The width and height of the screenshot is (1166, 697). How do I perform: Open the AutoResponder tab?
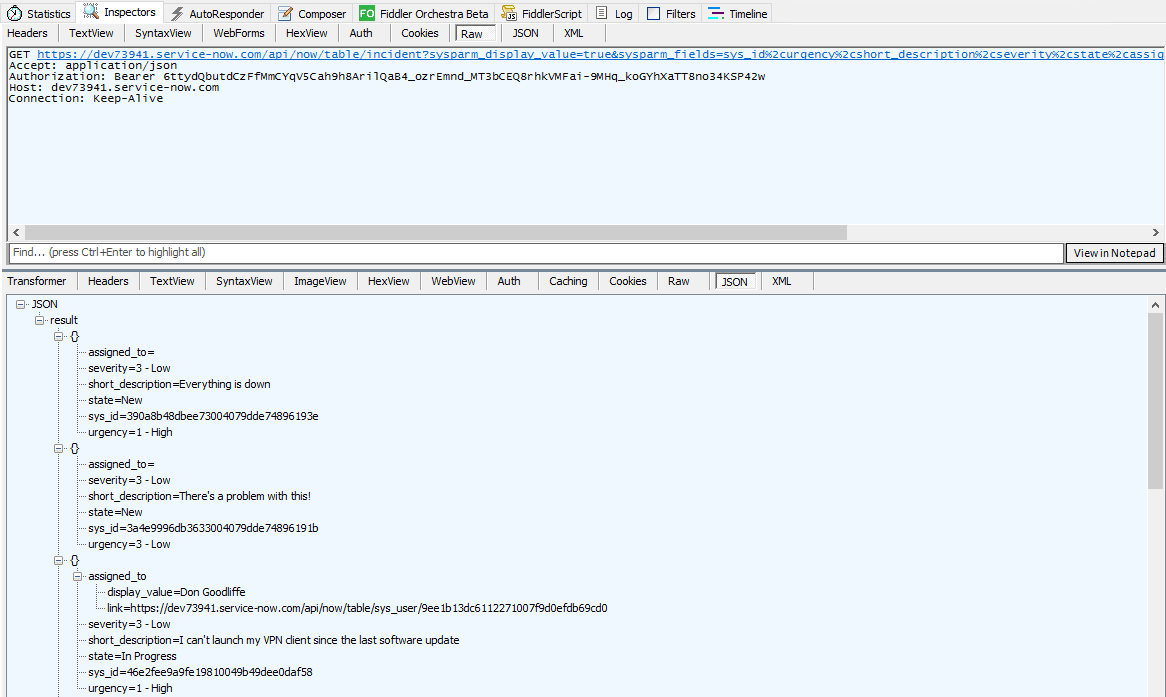coord(217,13)
